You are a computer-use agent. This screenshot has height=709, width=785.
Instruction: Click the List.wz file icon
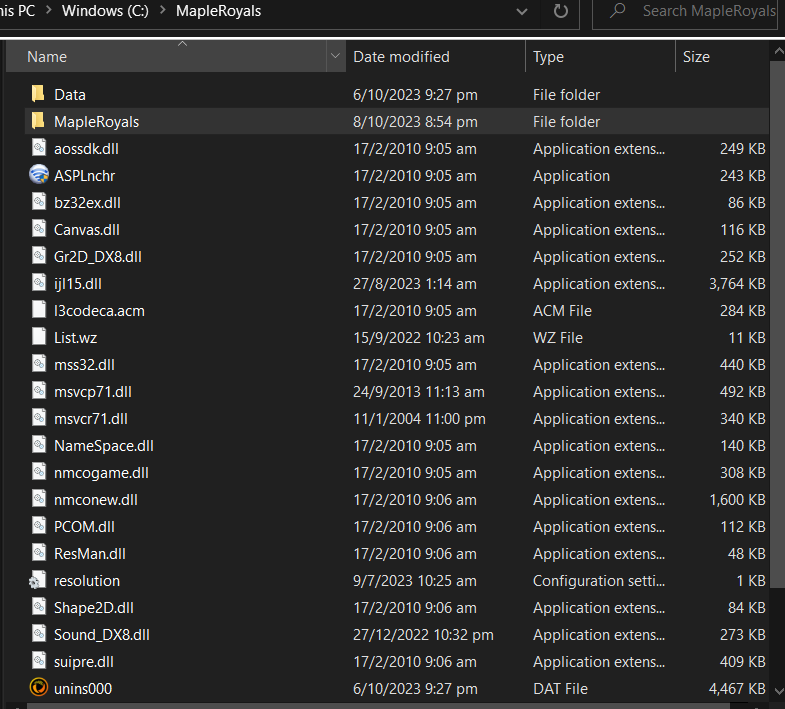39,337
